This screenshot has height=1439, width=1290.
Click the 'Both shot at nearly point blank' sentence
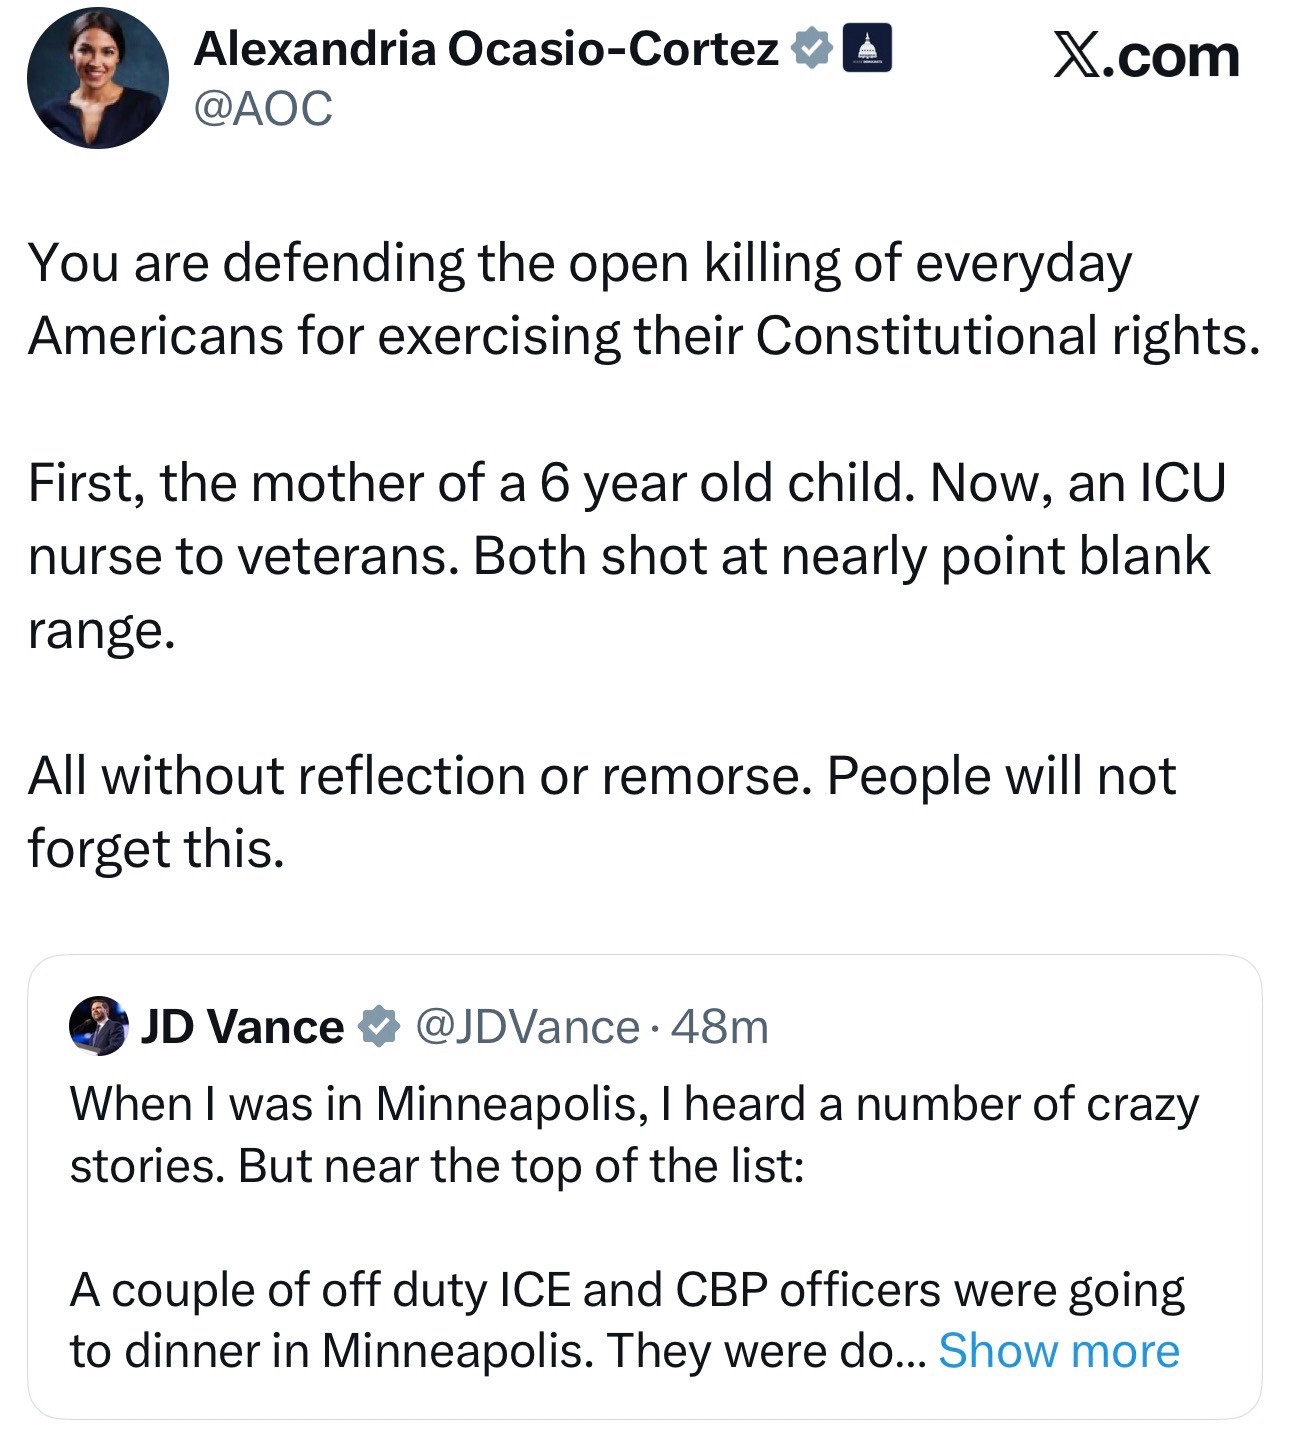click(x=840, y=556)
